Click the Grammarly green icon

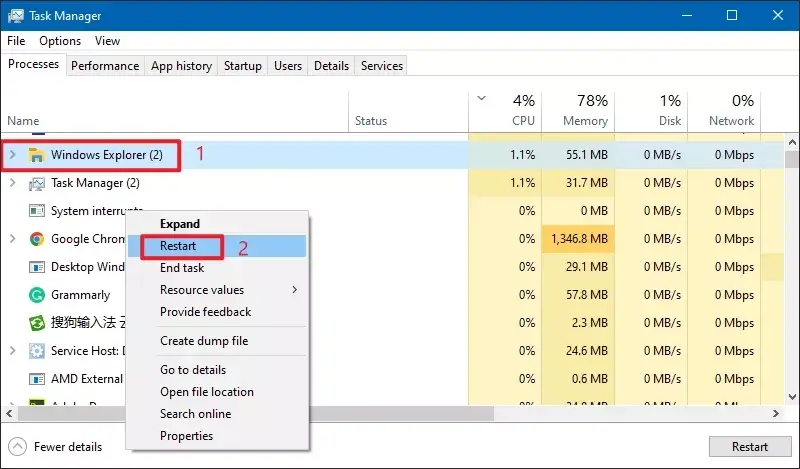click(x=36, y=295)
